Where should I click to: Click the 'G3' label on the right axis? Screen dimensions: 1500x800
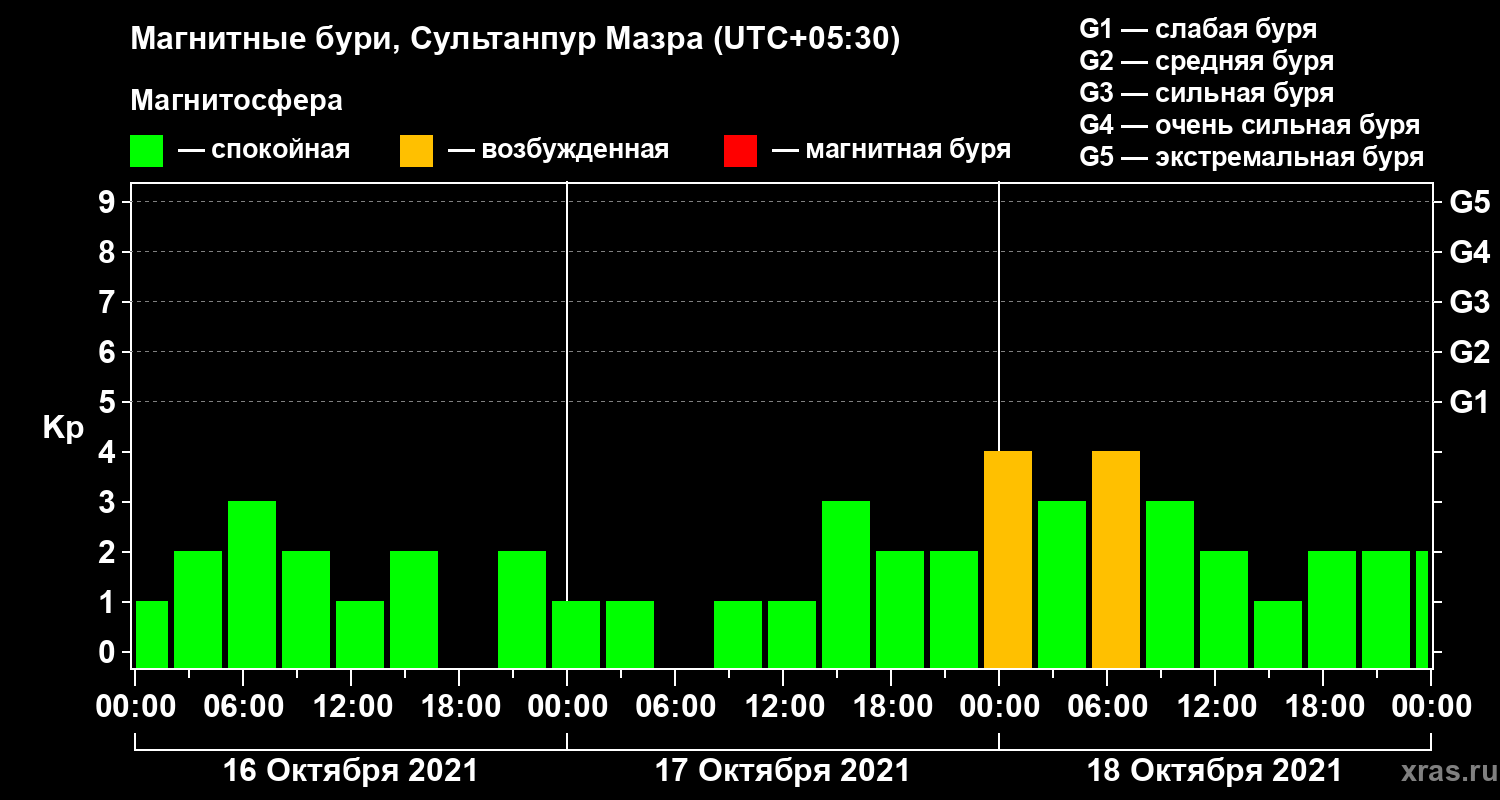click(x=1469, y=302)
